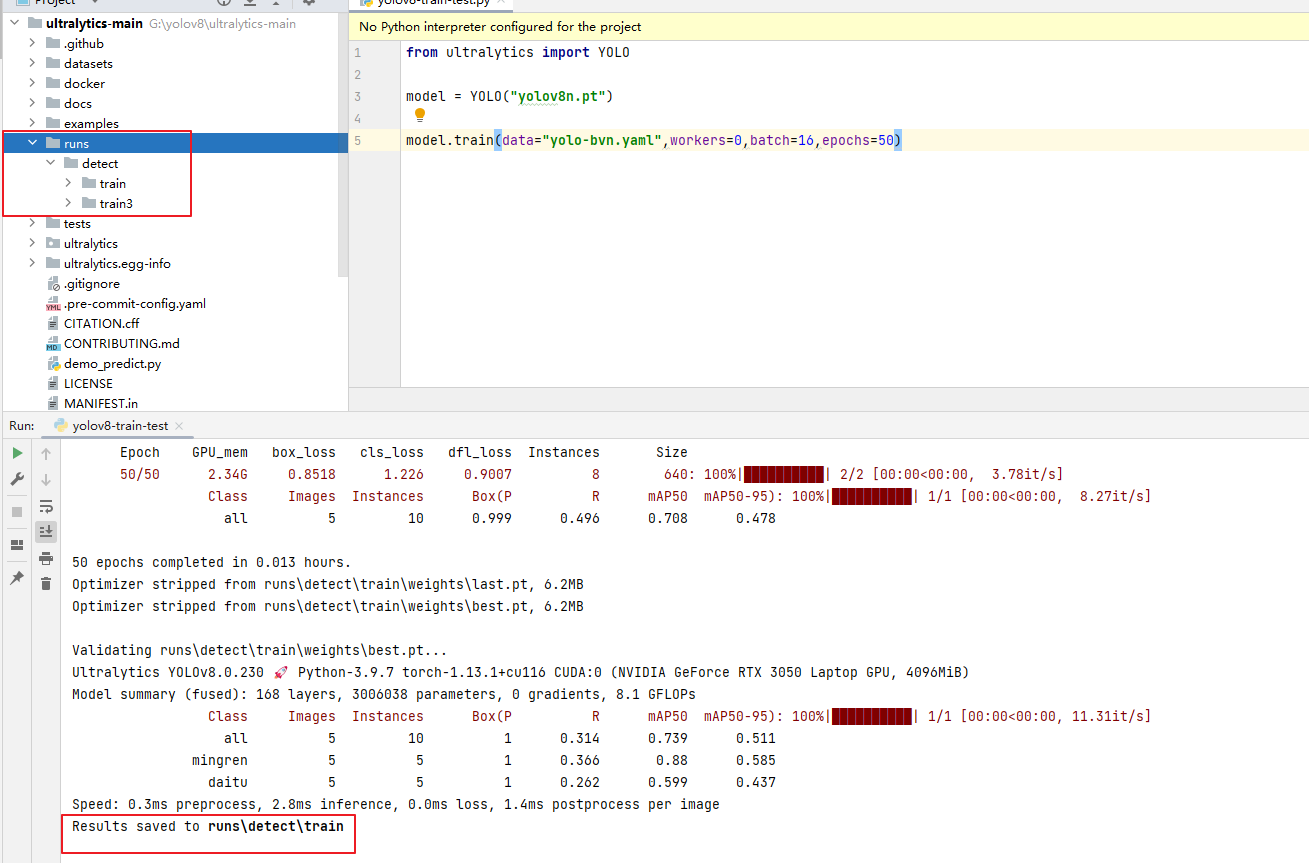Click the grey stop square in Run panel

click(x=17, y=511)
